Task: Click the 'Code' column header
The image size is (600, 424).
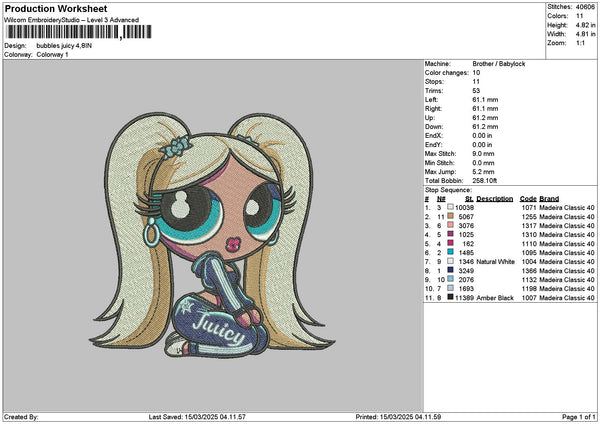Action: [x=528, y=199]
